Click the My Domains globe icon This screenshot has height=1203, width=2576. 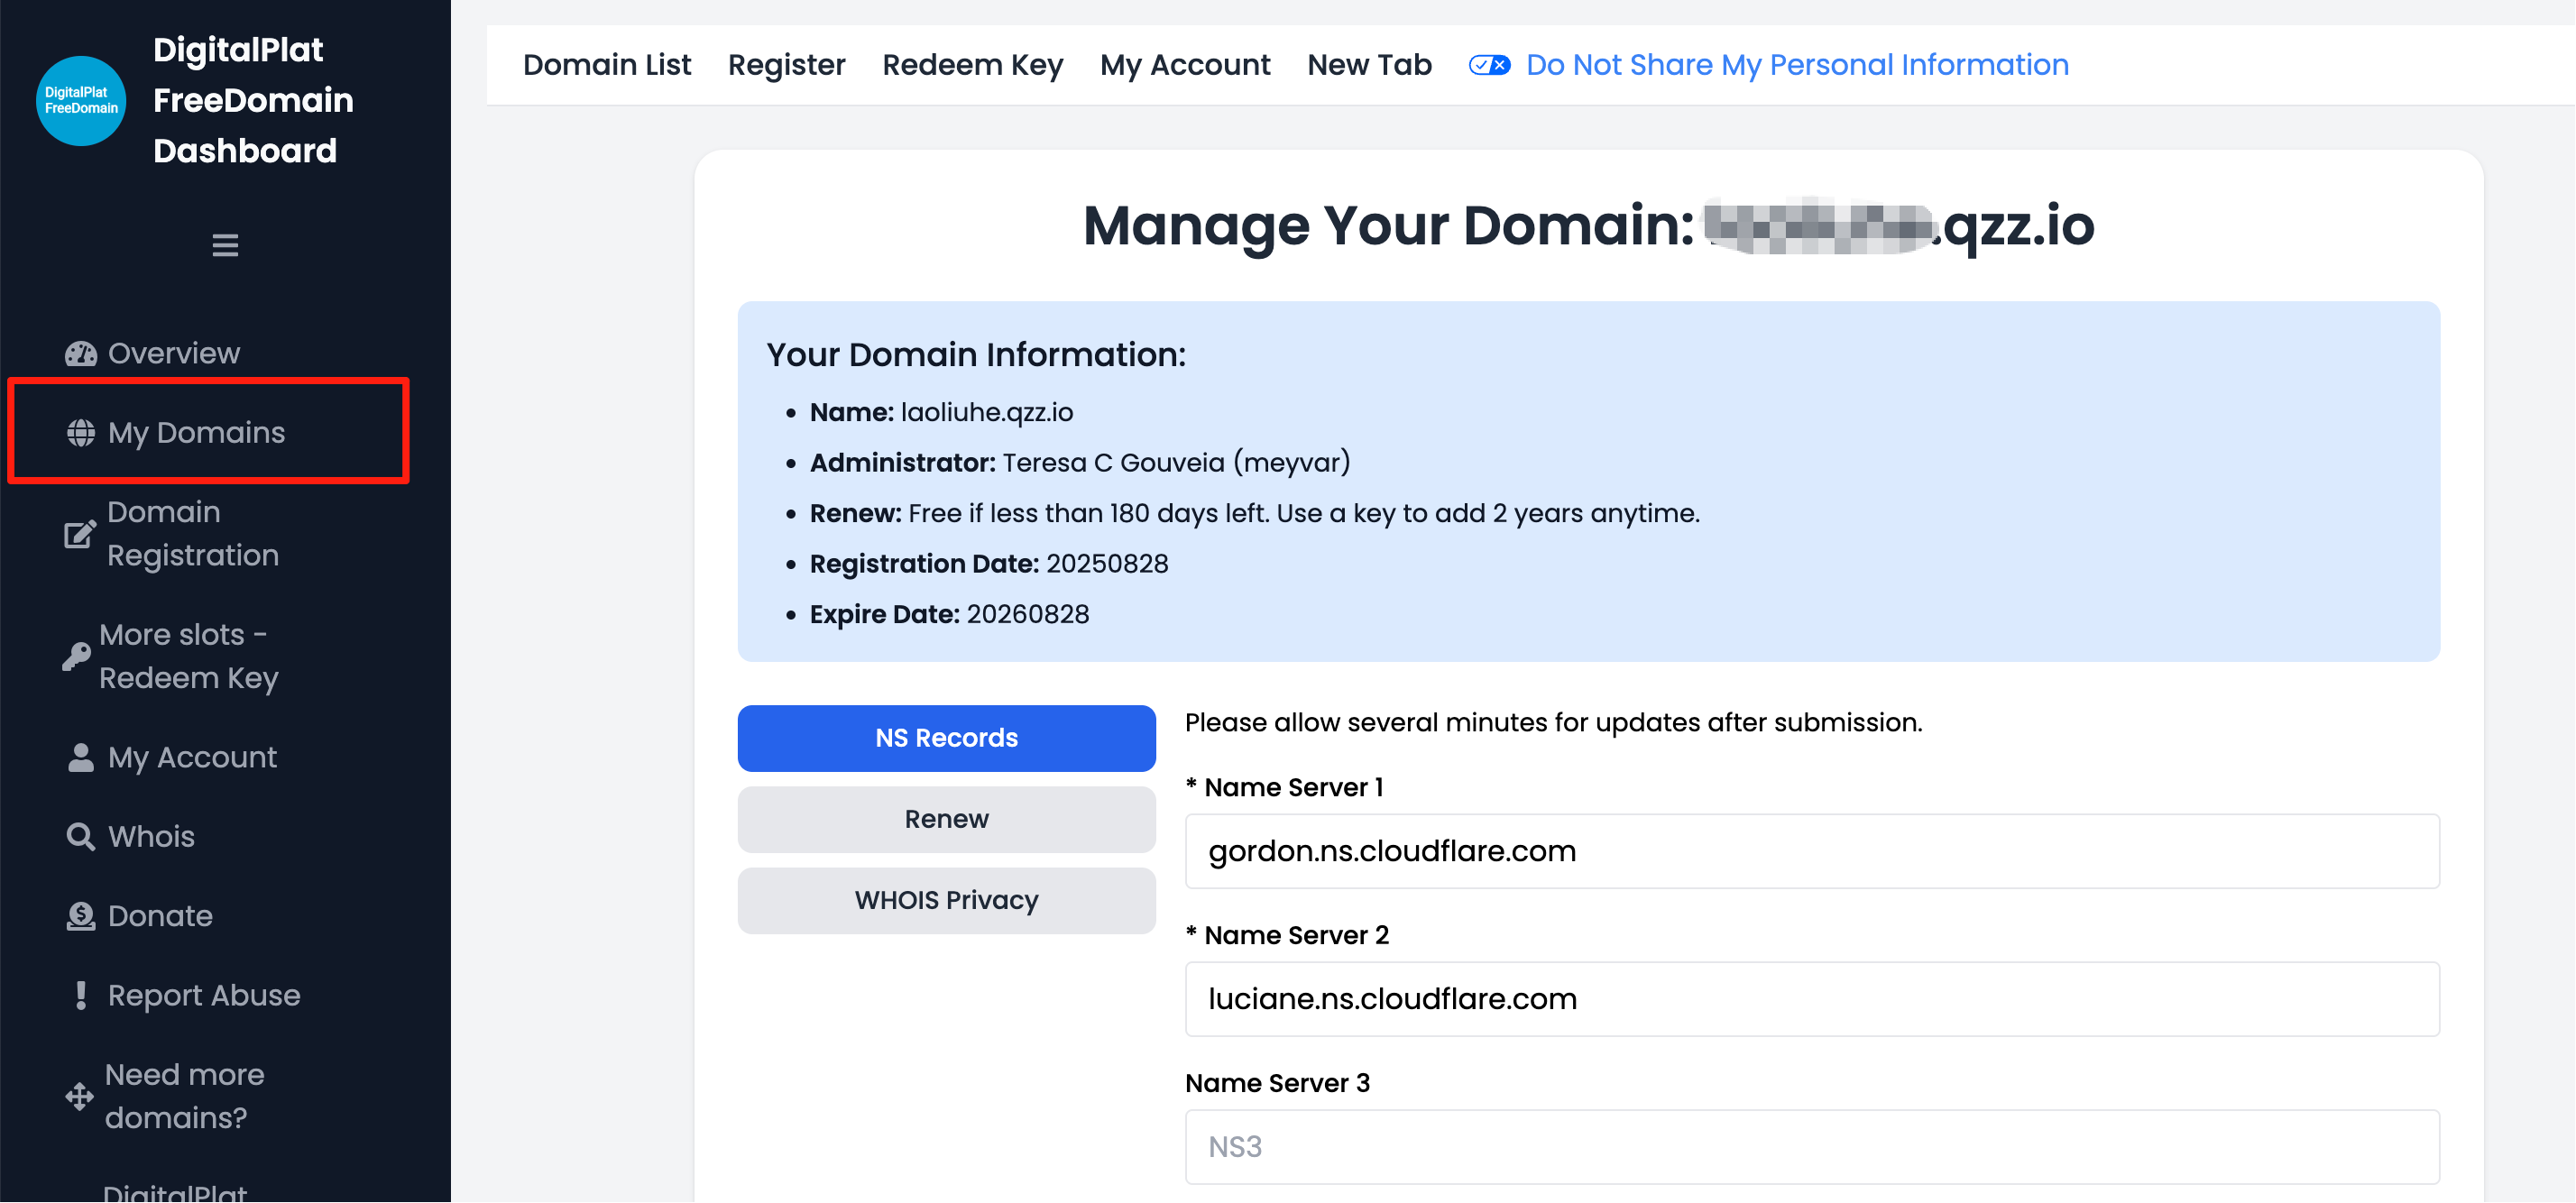click(x=81, y=433)
